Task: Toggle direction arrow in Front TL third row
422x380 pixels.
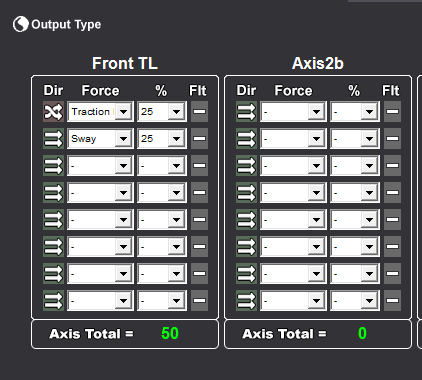Action: [x=53, y=166]
